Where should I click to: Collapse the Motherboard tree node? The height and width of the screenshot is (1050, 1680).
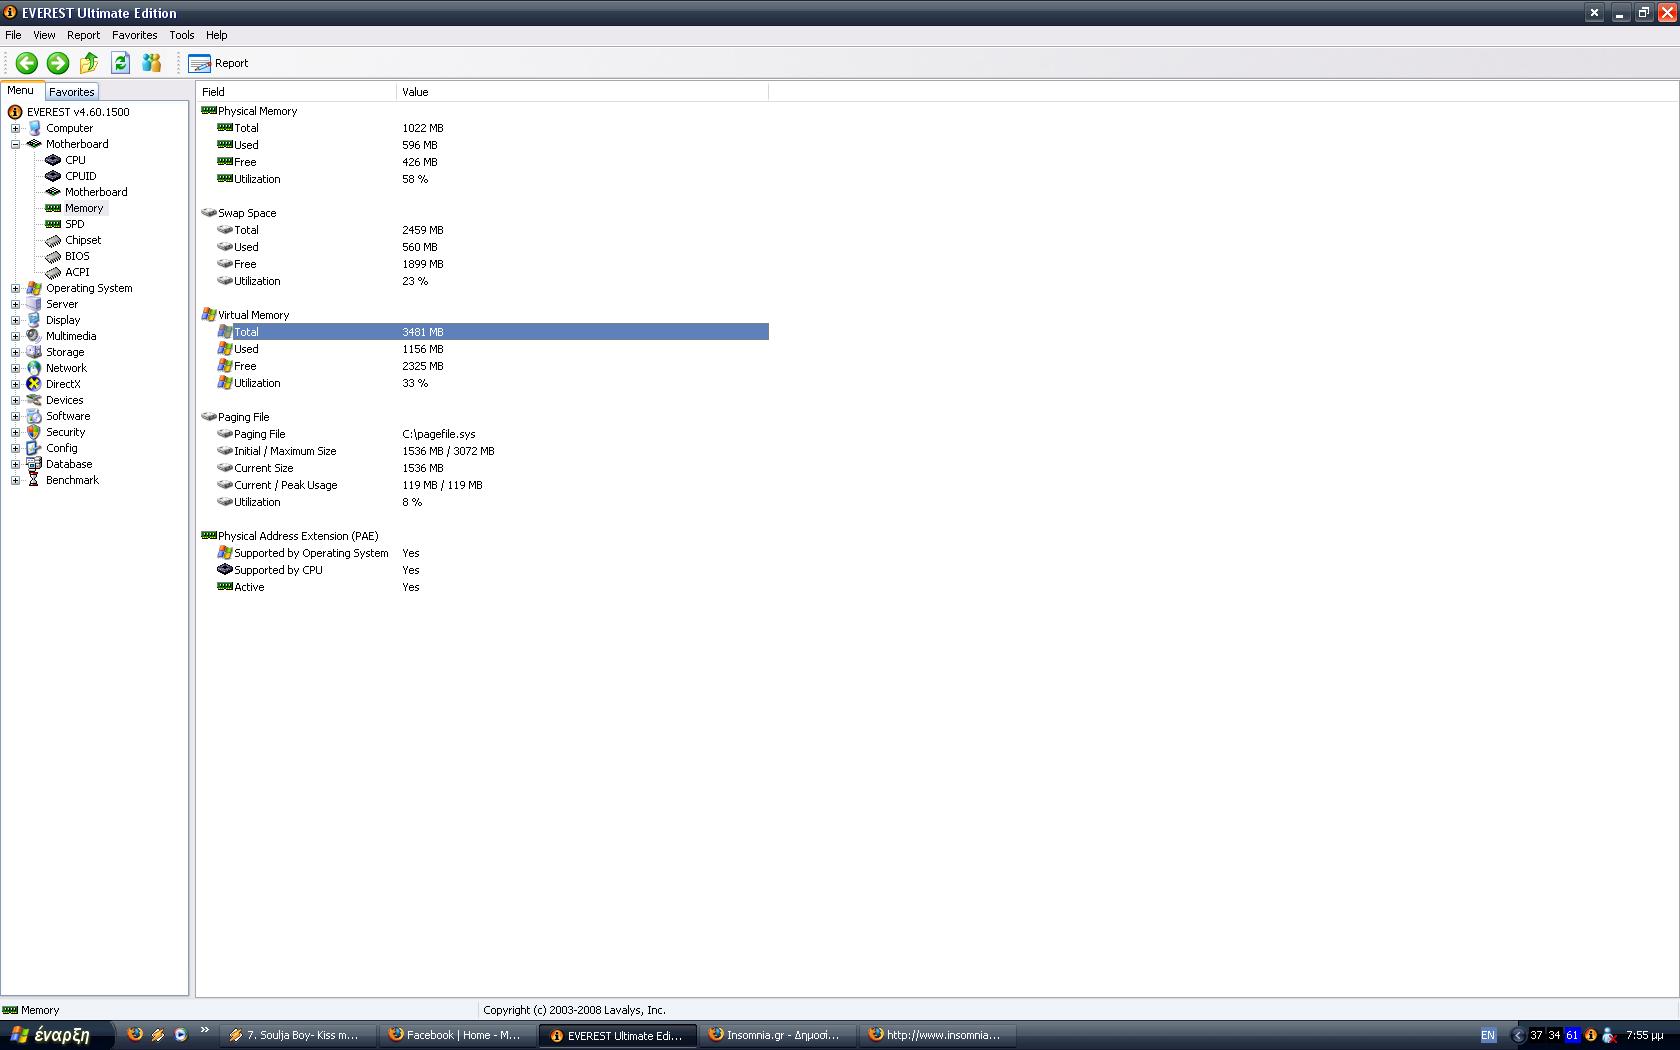click(x=15, y=144)
